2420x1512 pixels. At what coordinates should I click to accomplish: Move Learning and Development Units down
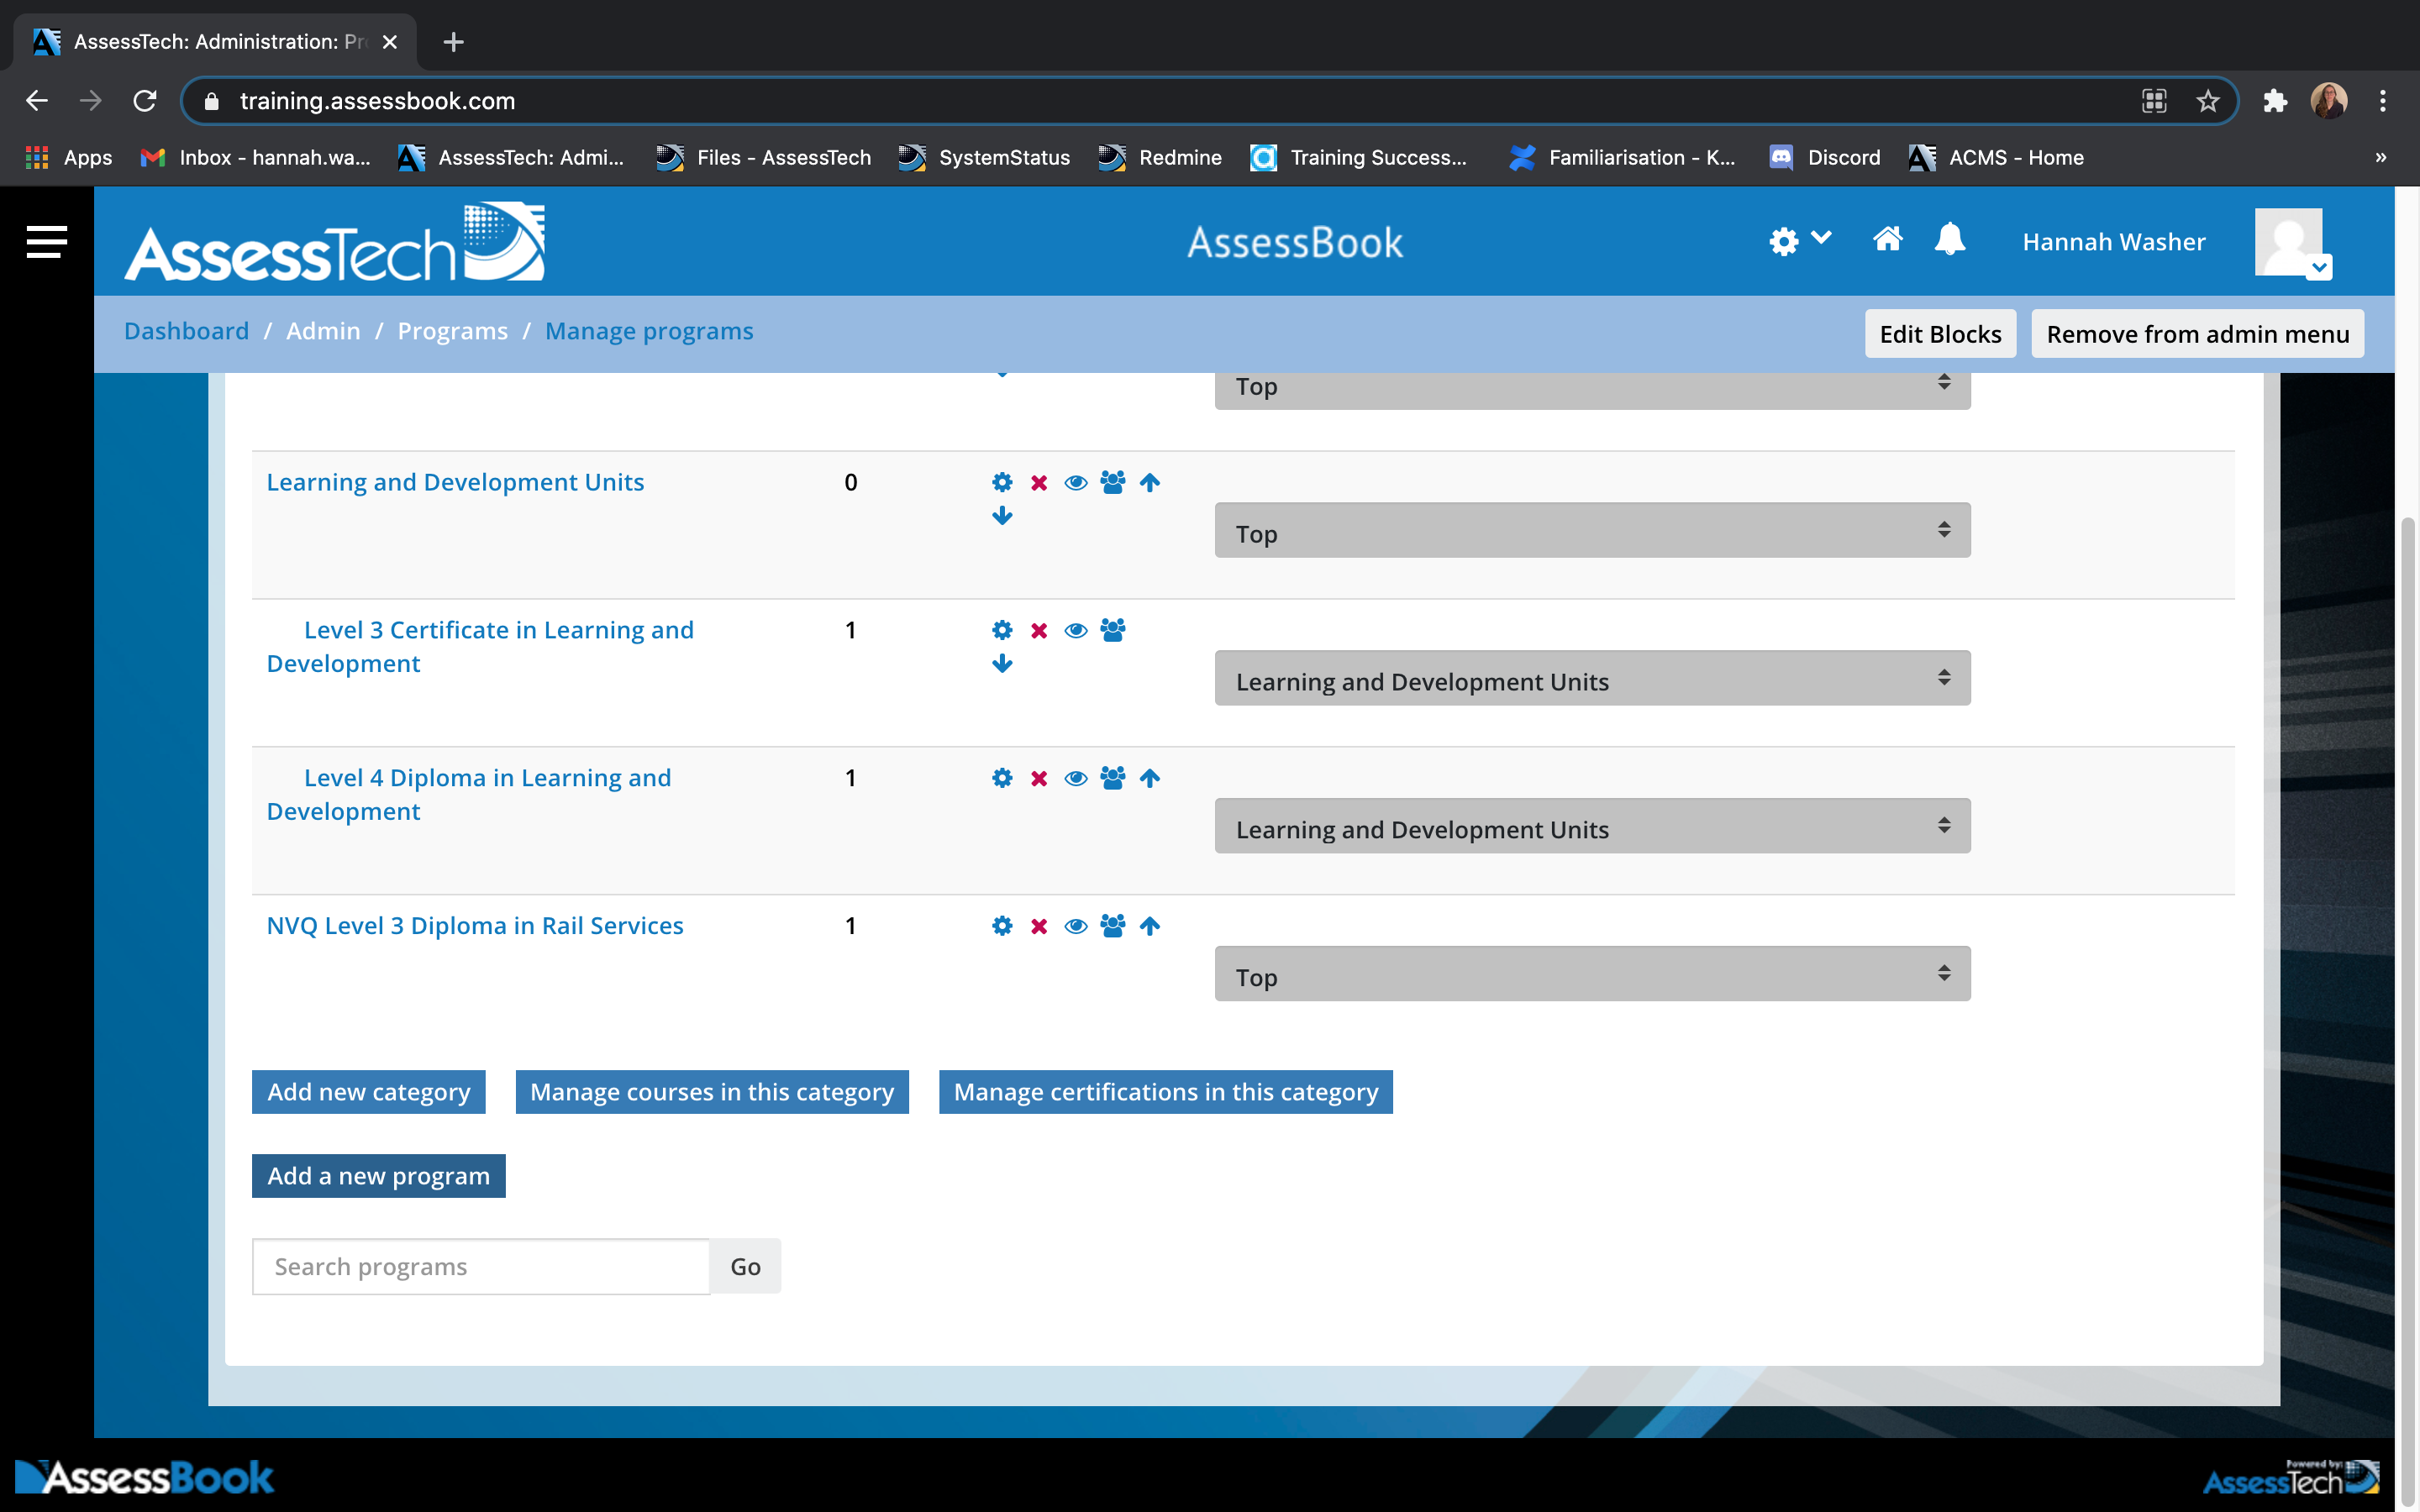pos(1002,516)
